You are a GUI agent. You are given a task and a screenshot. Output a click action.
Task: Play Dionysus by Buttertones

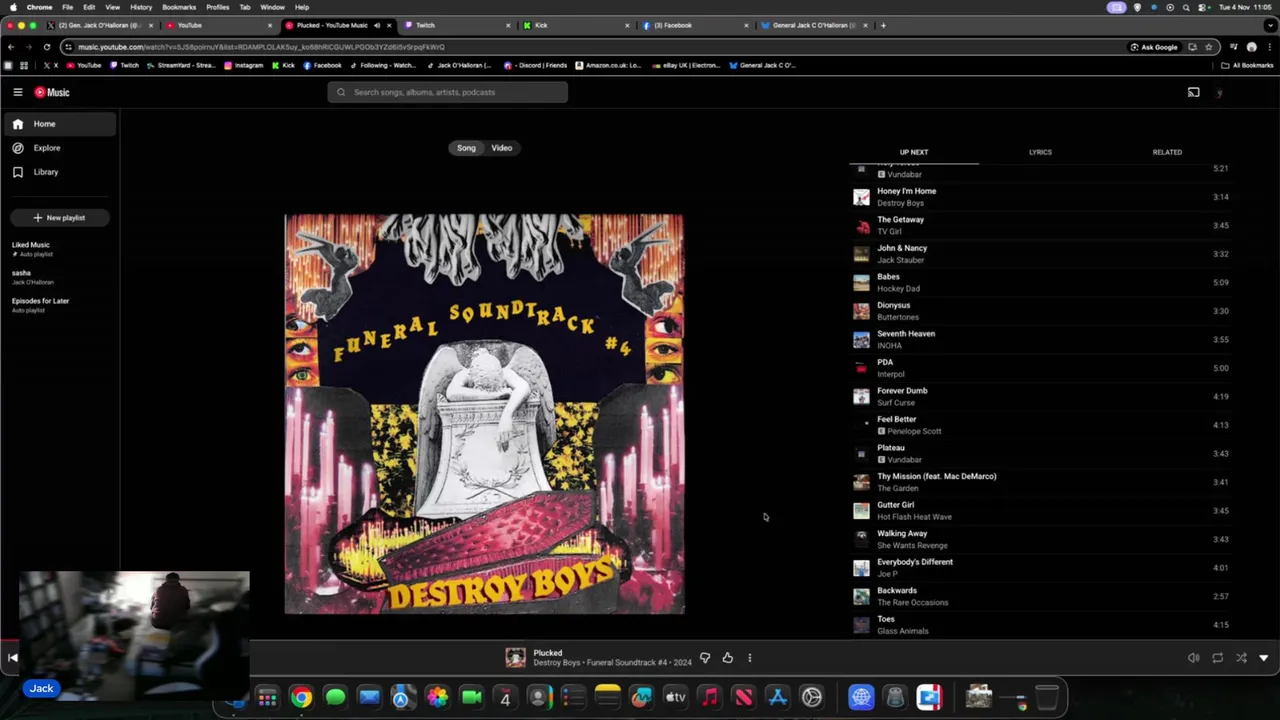(1040, 311)
